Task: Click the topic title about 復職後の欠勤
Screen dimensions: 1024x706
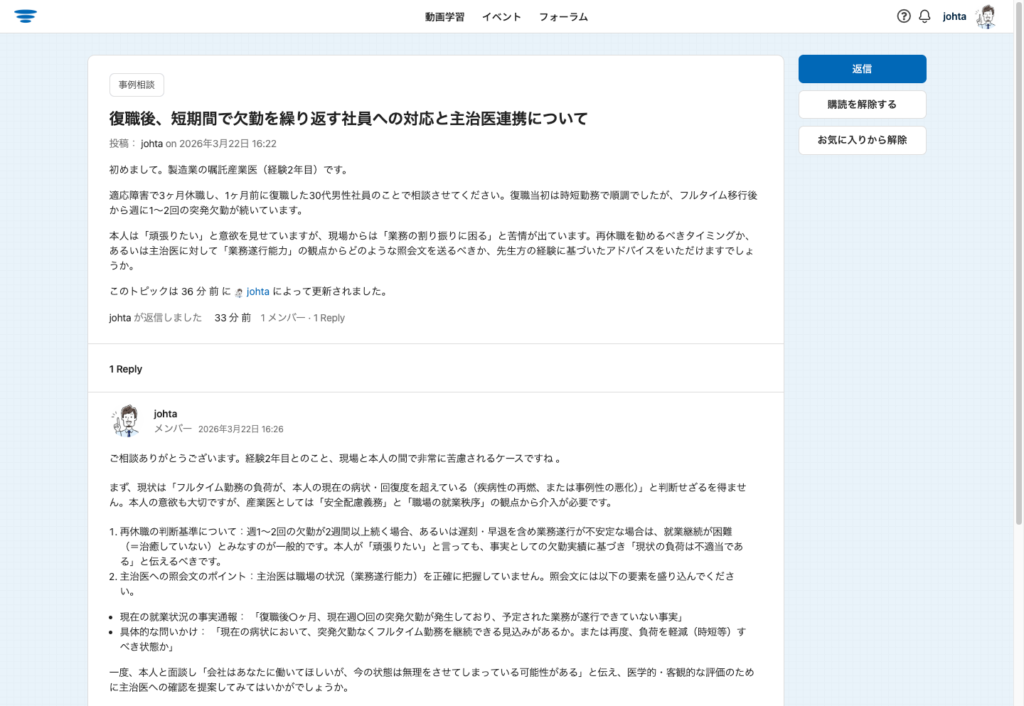Action: point(348,118)
